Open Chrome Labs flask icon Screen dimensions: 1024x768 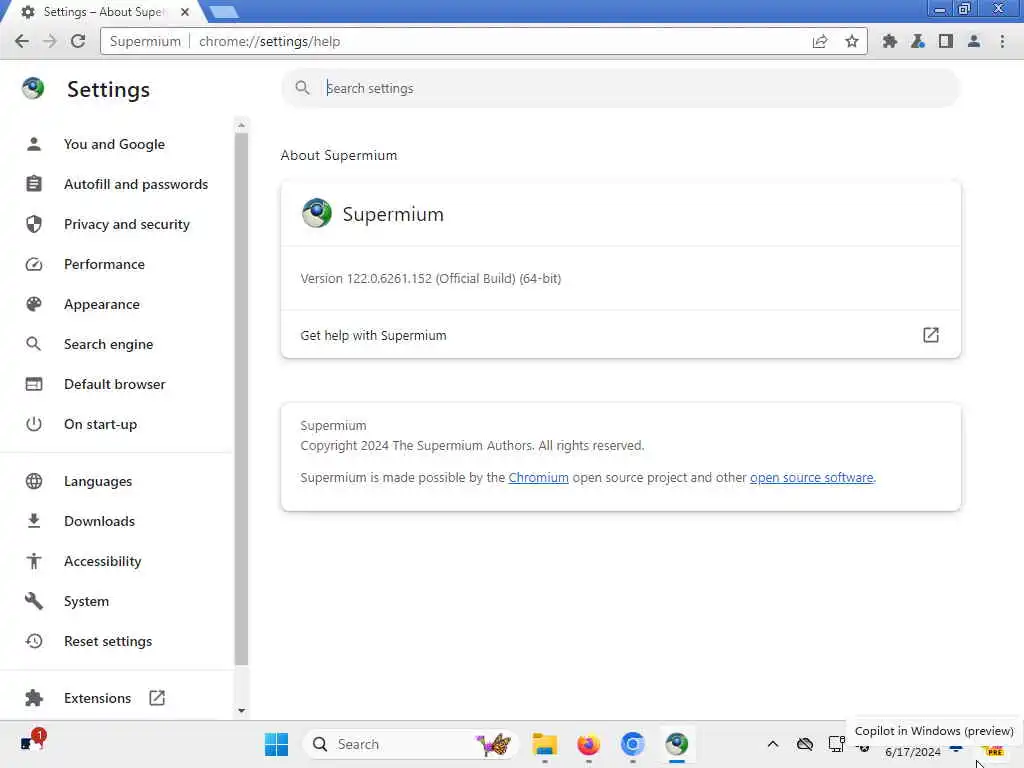pyautogui.click(x=918, y=41)
